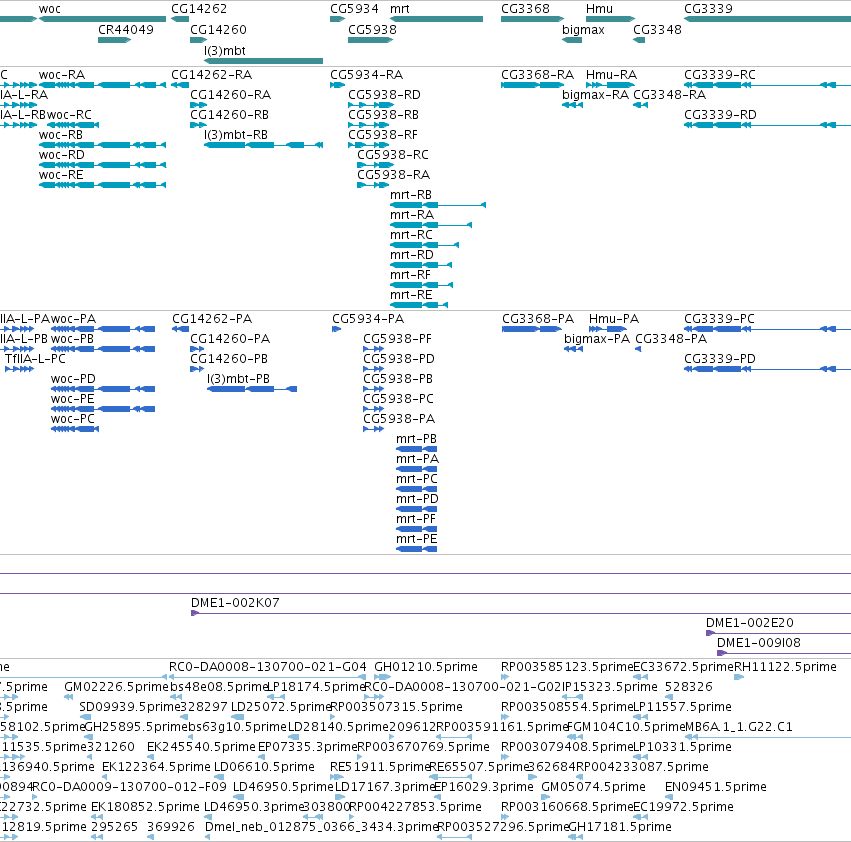This screenshot has height=842, width=851.
Task: Click the CG3368 gene label
Action: (525, 9)
